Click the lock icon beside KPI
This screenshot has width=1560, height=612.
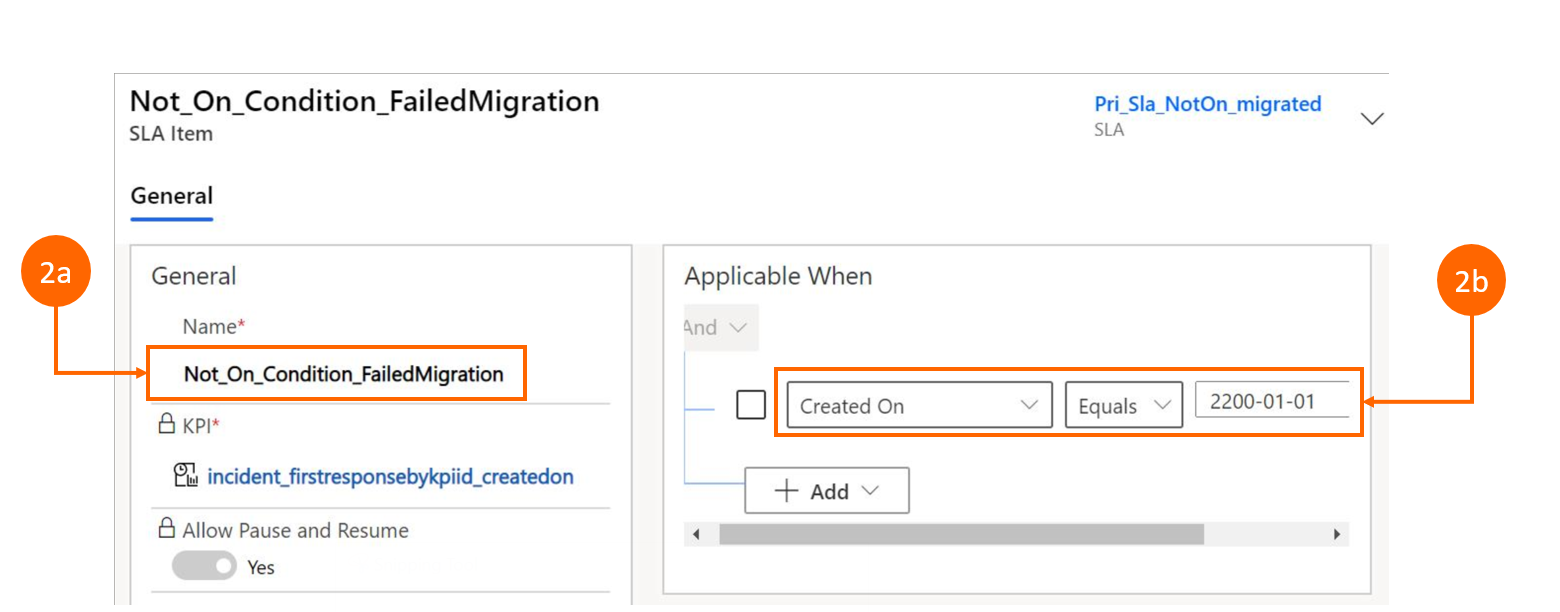tap(167, 425)
